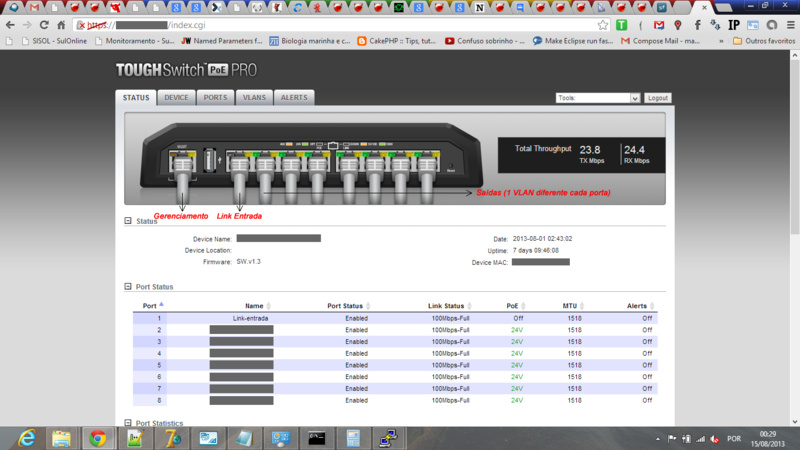Collapse the Status section
The width and height of the screenshot is (800, 450).
128,221
